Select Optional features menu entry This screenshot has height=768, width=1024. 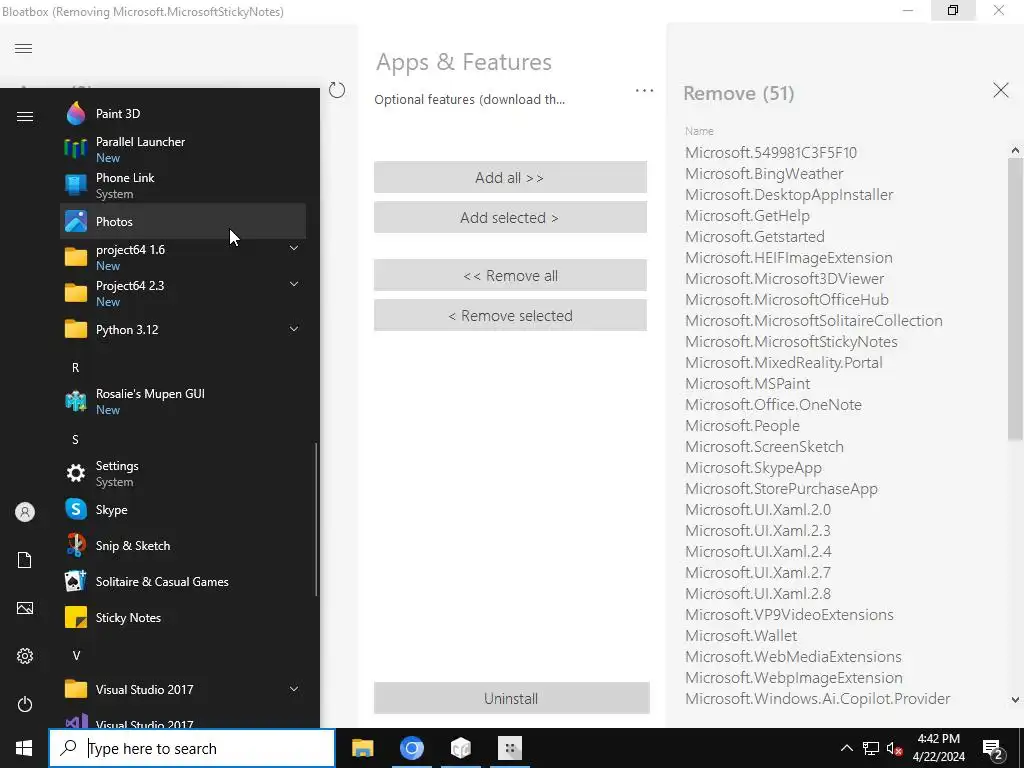[470, 99]
